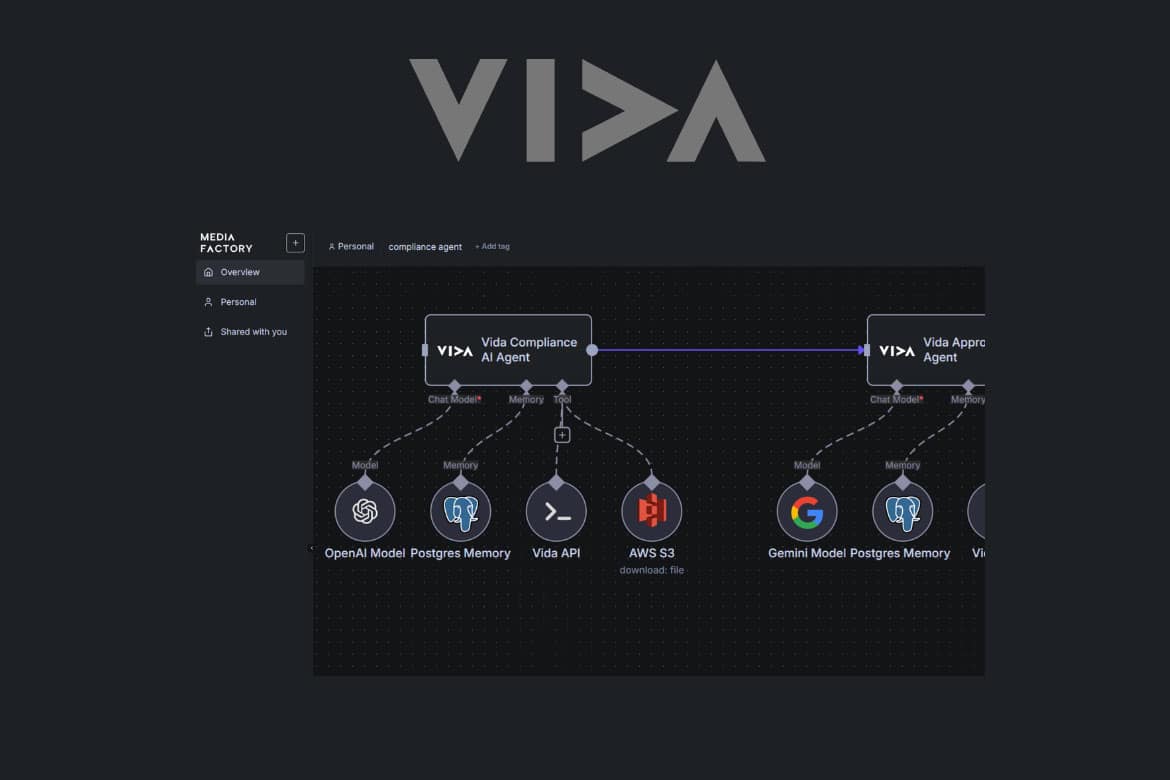Click Vida Compliance Agent's output connector dot
The image size is (1170, 780).
pyautogui.click(x=592, y=350)
